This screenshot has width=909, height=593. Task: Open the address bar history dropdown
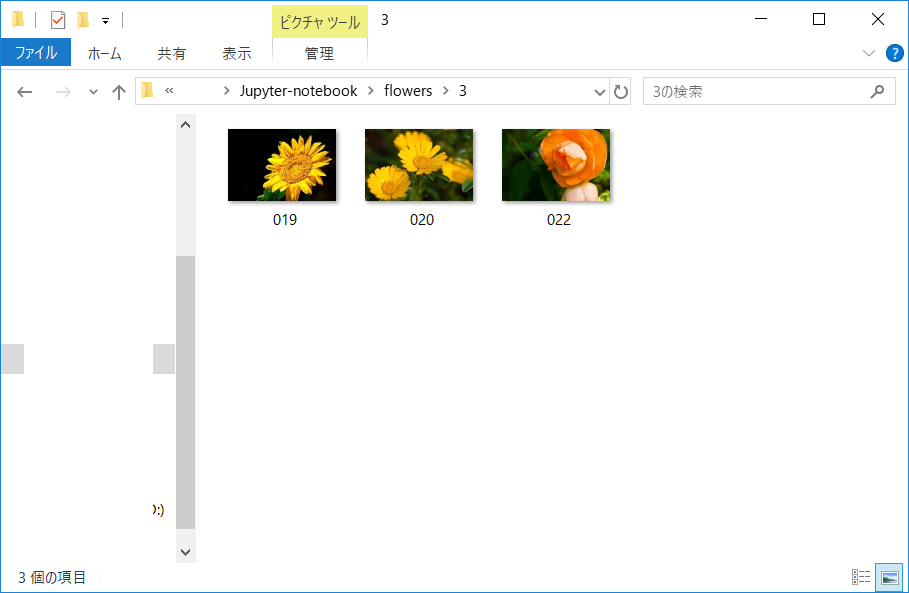[x=599, y=92]
